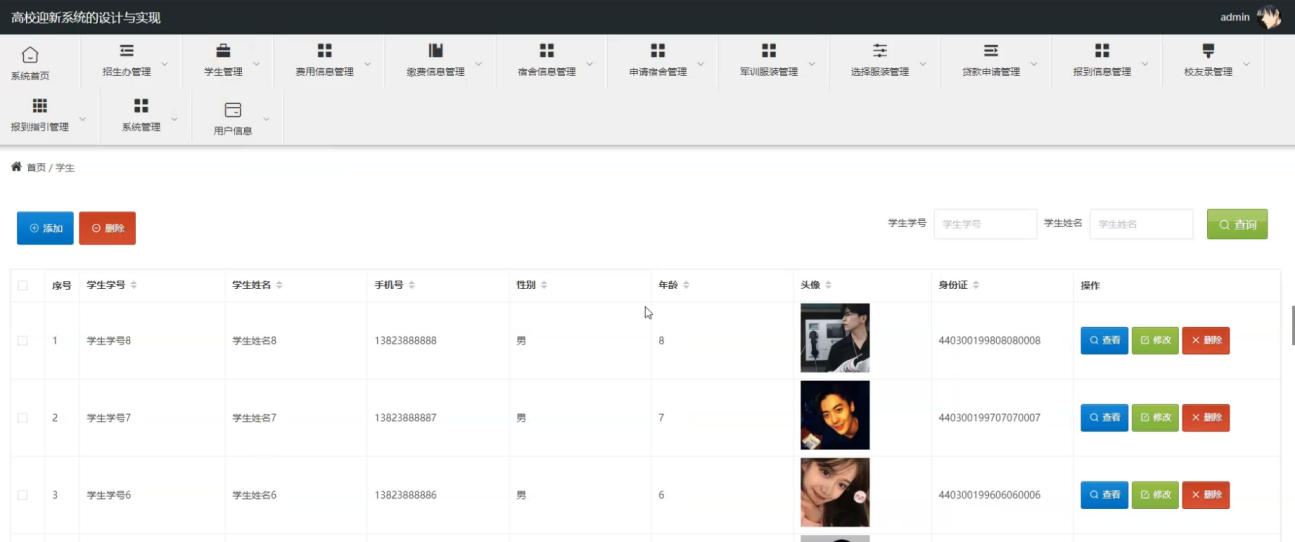Click the avatar photo of 学生姓名6

(835, 492)
